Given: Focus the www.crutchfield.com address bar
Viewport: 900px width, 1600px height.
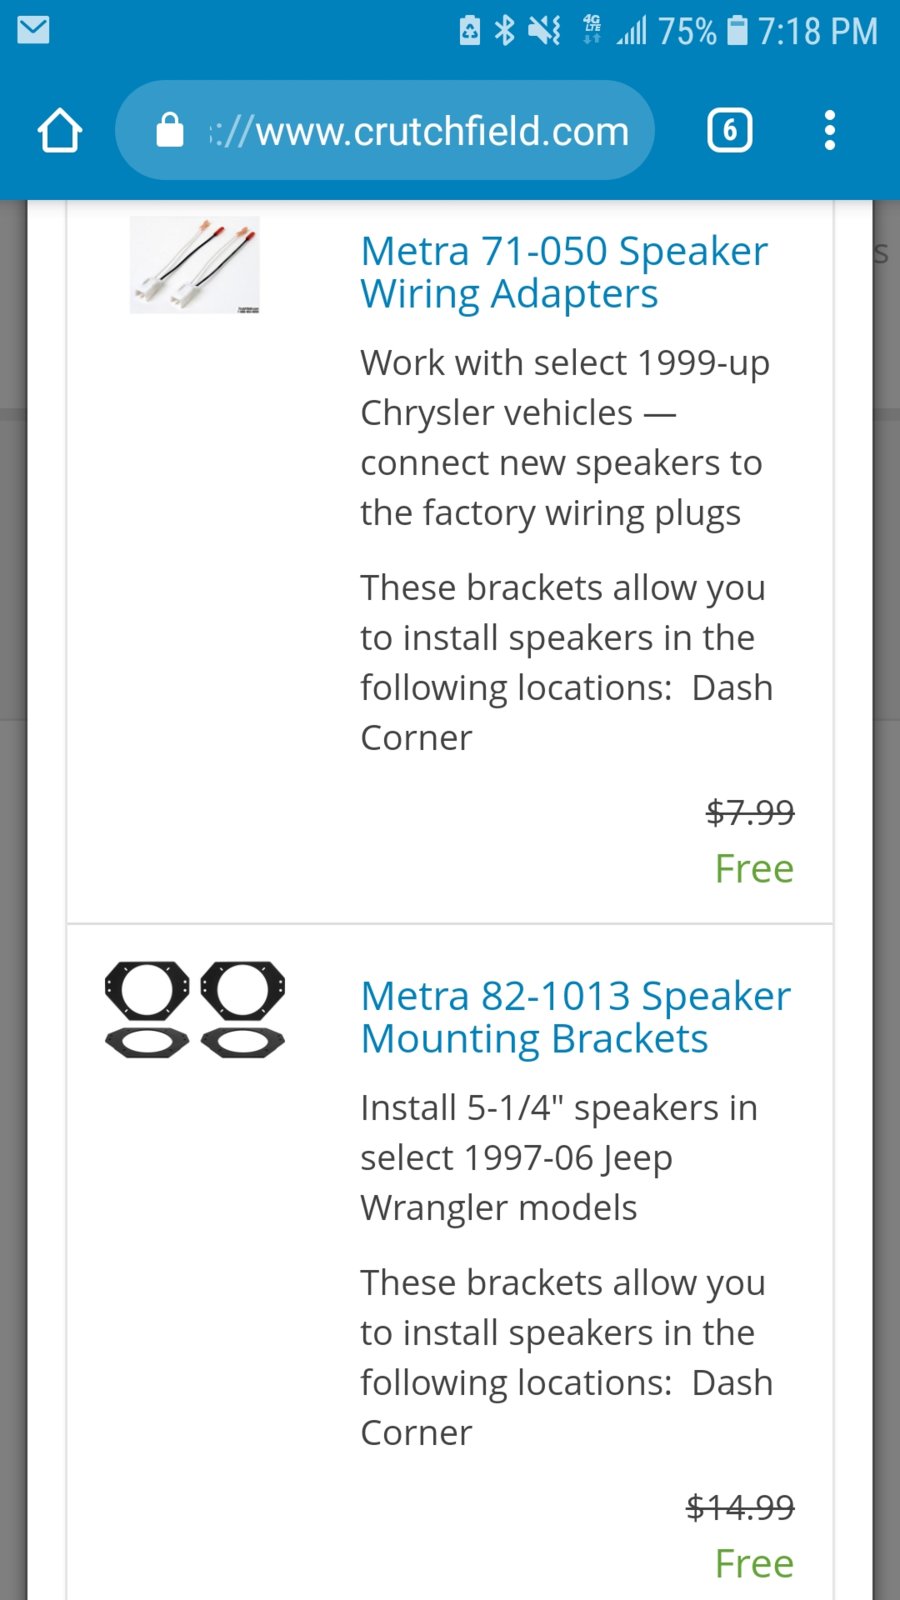Looking at the screenshot, I should [x=420, y=131].
